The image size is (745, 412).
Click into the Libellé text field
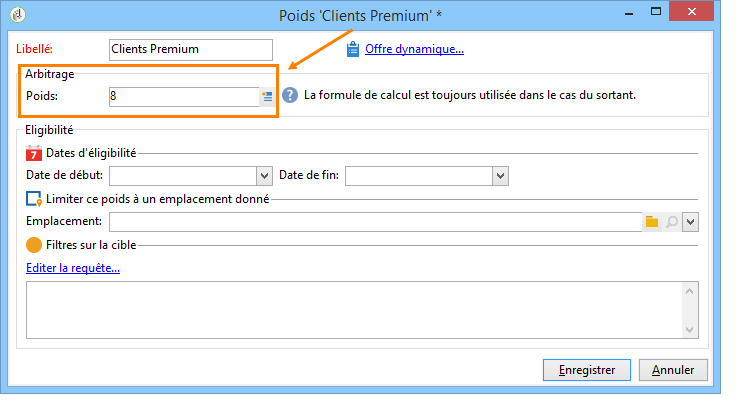(x=191, y=50)
